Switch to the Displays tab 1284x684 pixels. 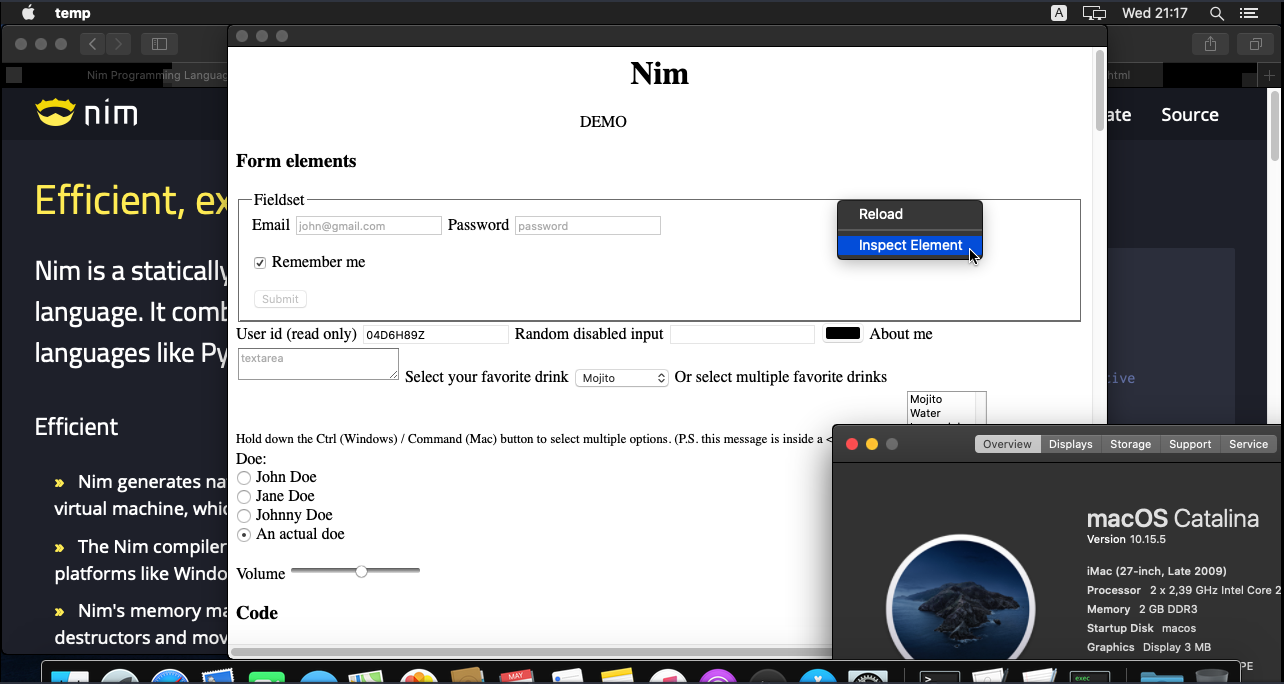point(1070,444)
